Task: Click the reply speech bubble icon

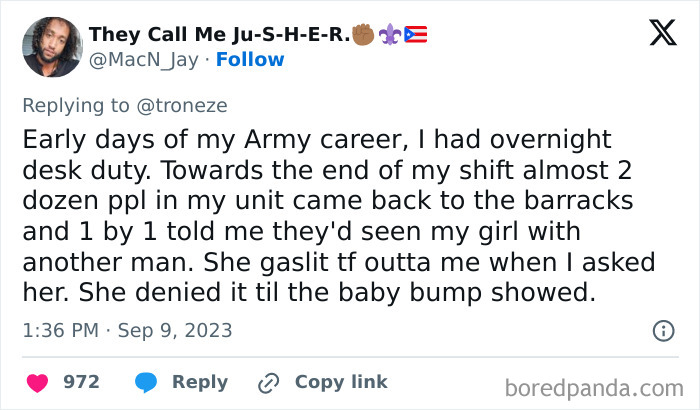Action: click(x=145, y=382)
